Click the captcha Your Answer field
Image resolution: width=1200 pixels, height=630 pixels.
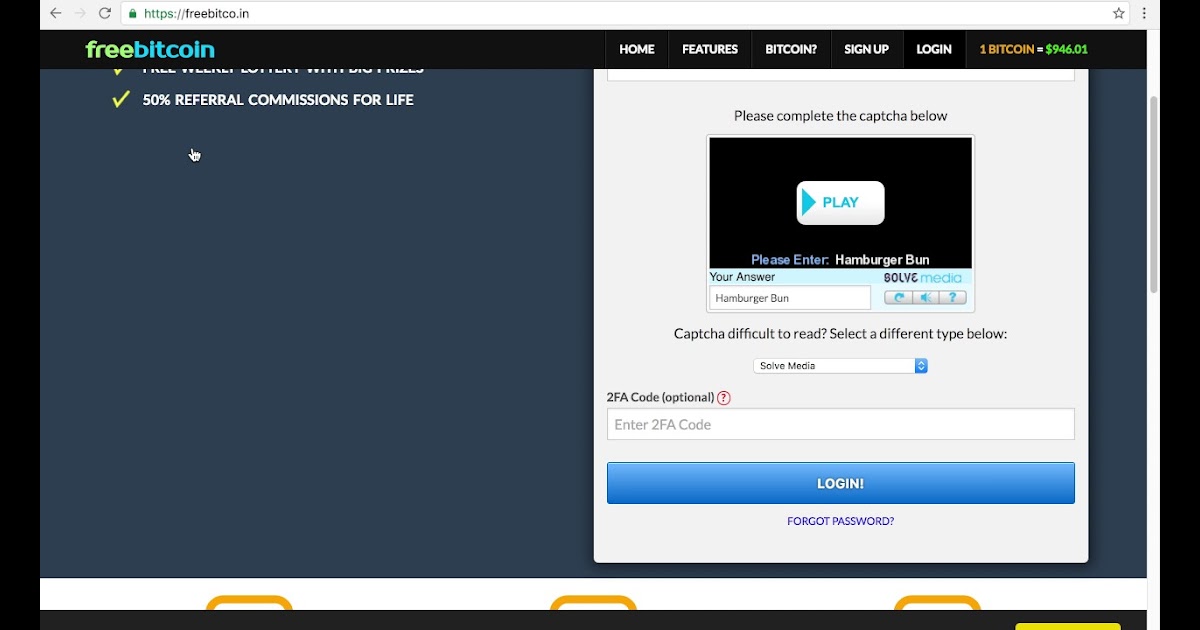(x=790, y=298)
